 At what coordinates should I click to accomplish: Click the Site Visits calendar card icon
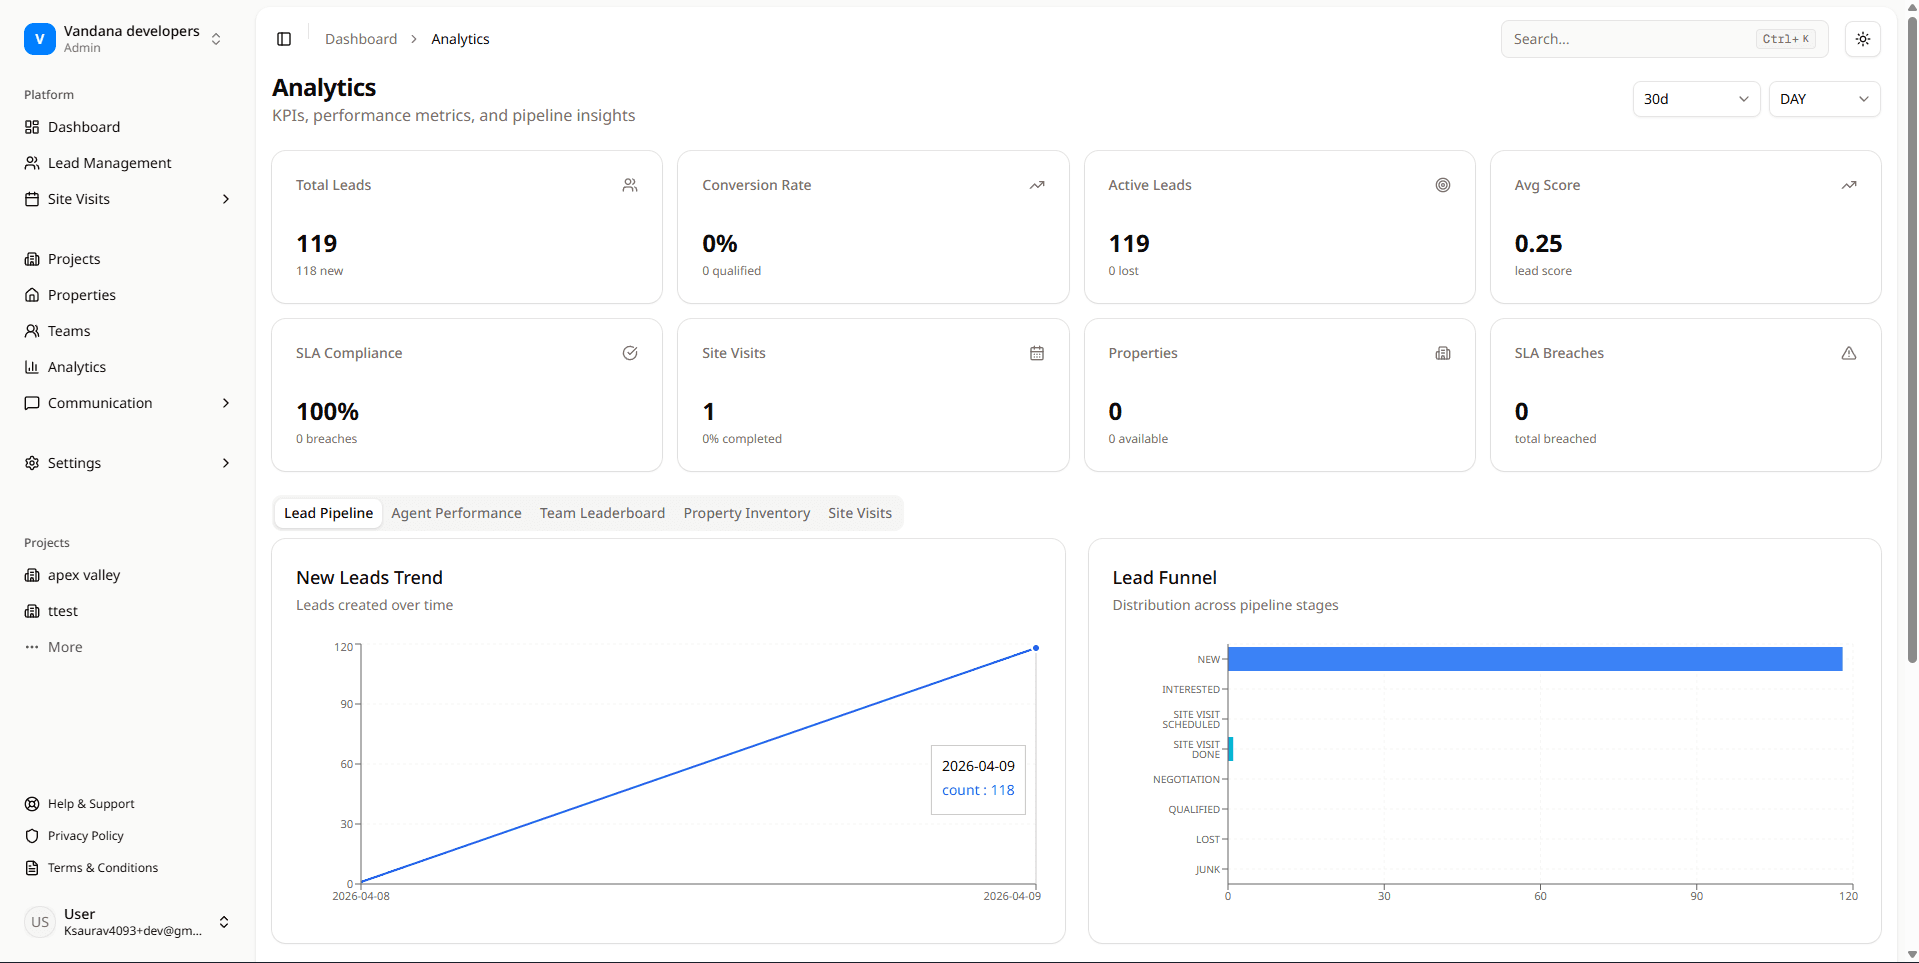point(1036,353)
